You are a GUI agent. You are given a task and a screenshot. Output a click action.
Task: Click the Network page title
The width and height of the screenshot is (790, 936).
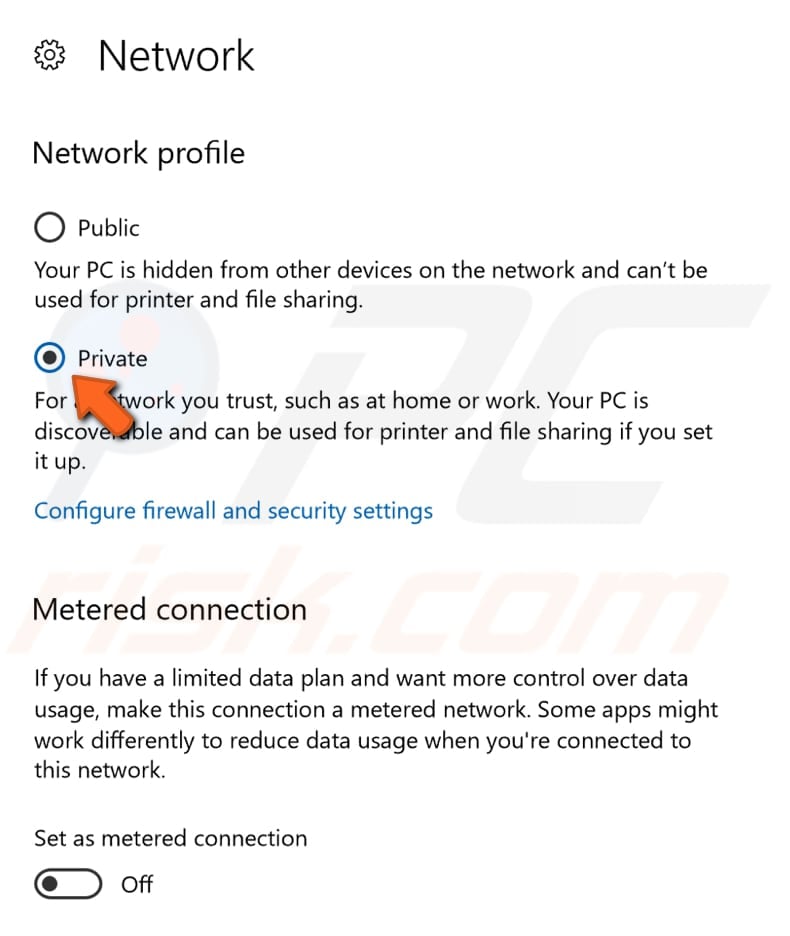176,56
